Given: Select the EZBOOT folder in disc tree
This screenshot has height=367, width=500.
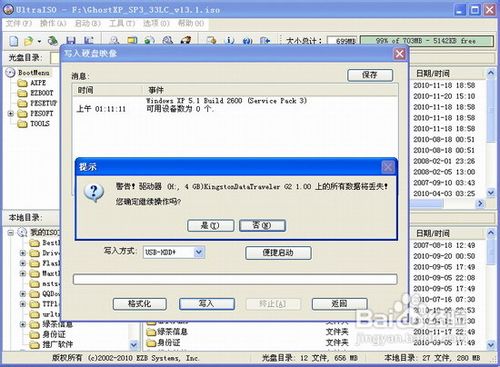Looking at the screenshot, I should [42, 93].
